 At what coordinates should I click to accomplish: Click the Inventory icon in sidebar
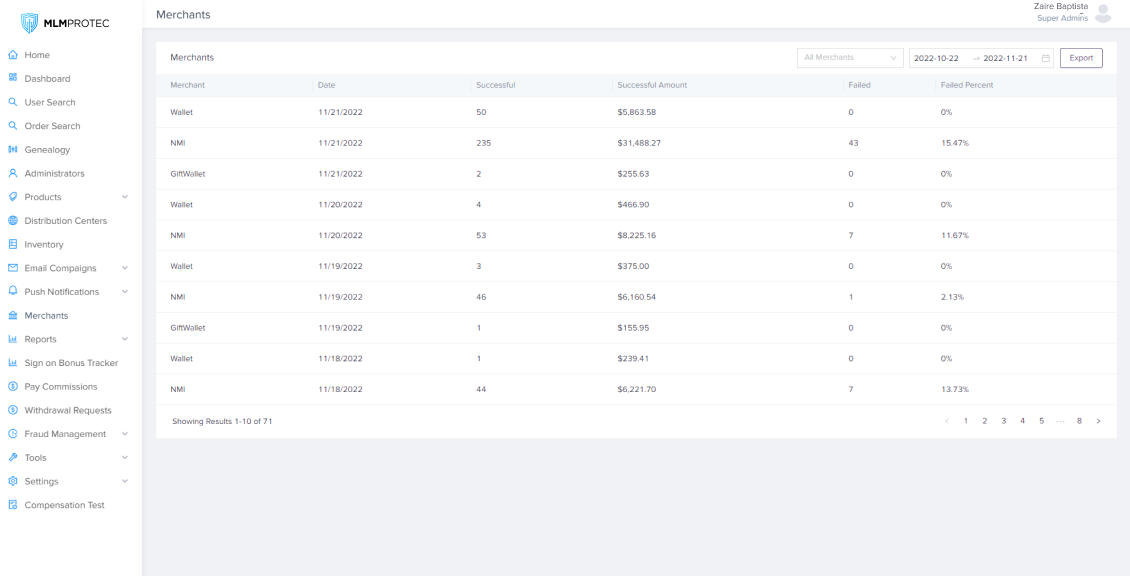pyautogui.click(x=13, y=245)
